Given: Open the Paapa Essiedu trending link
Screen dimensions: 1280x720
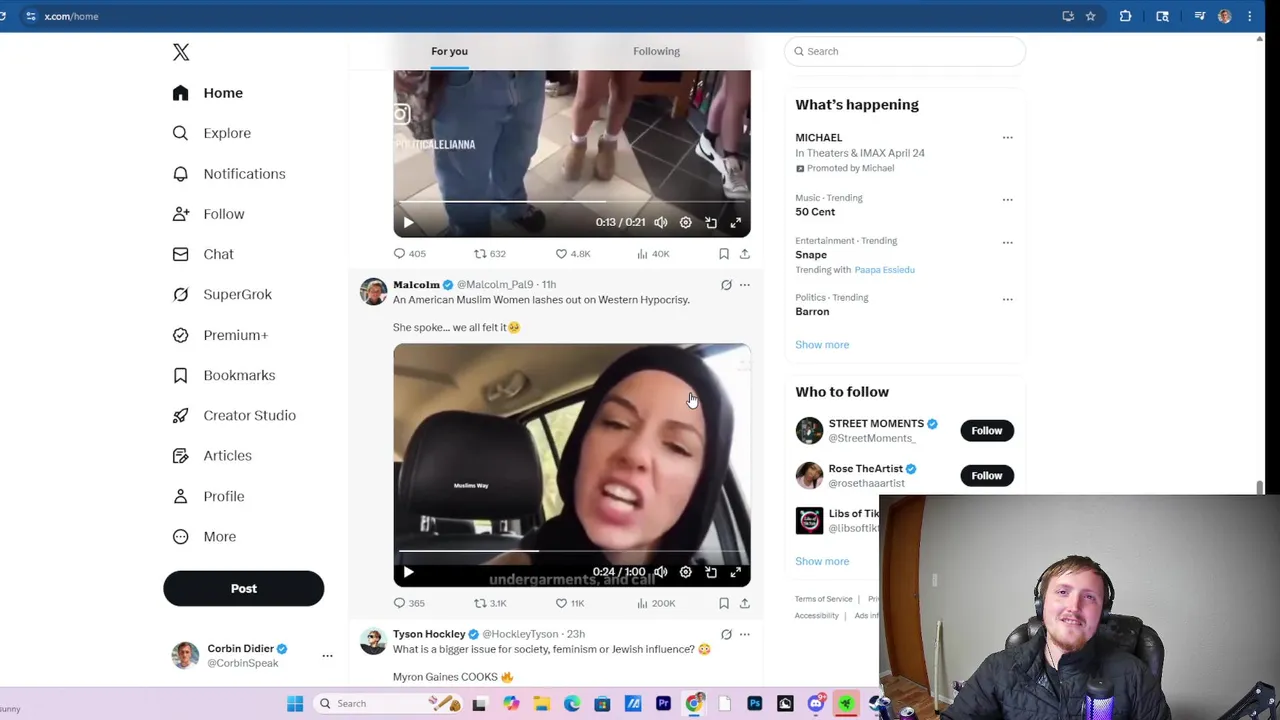Looking at the screenshot, I should tap(884, 270).
